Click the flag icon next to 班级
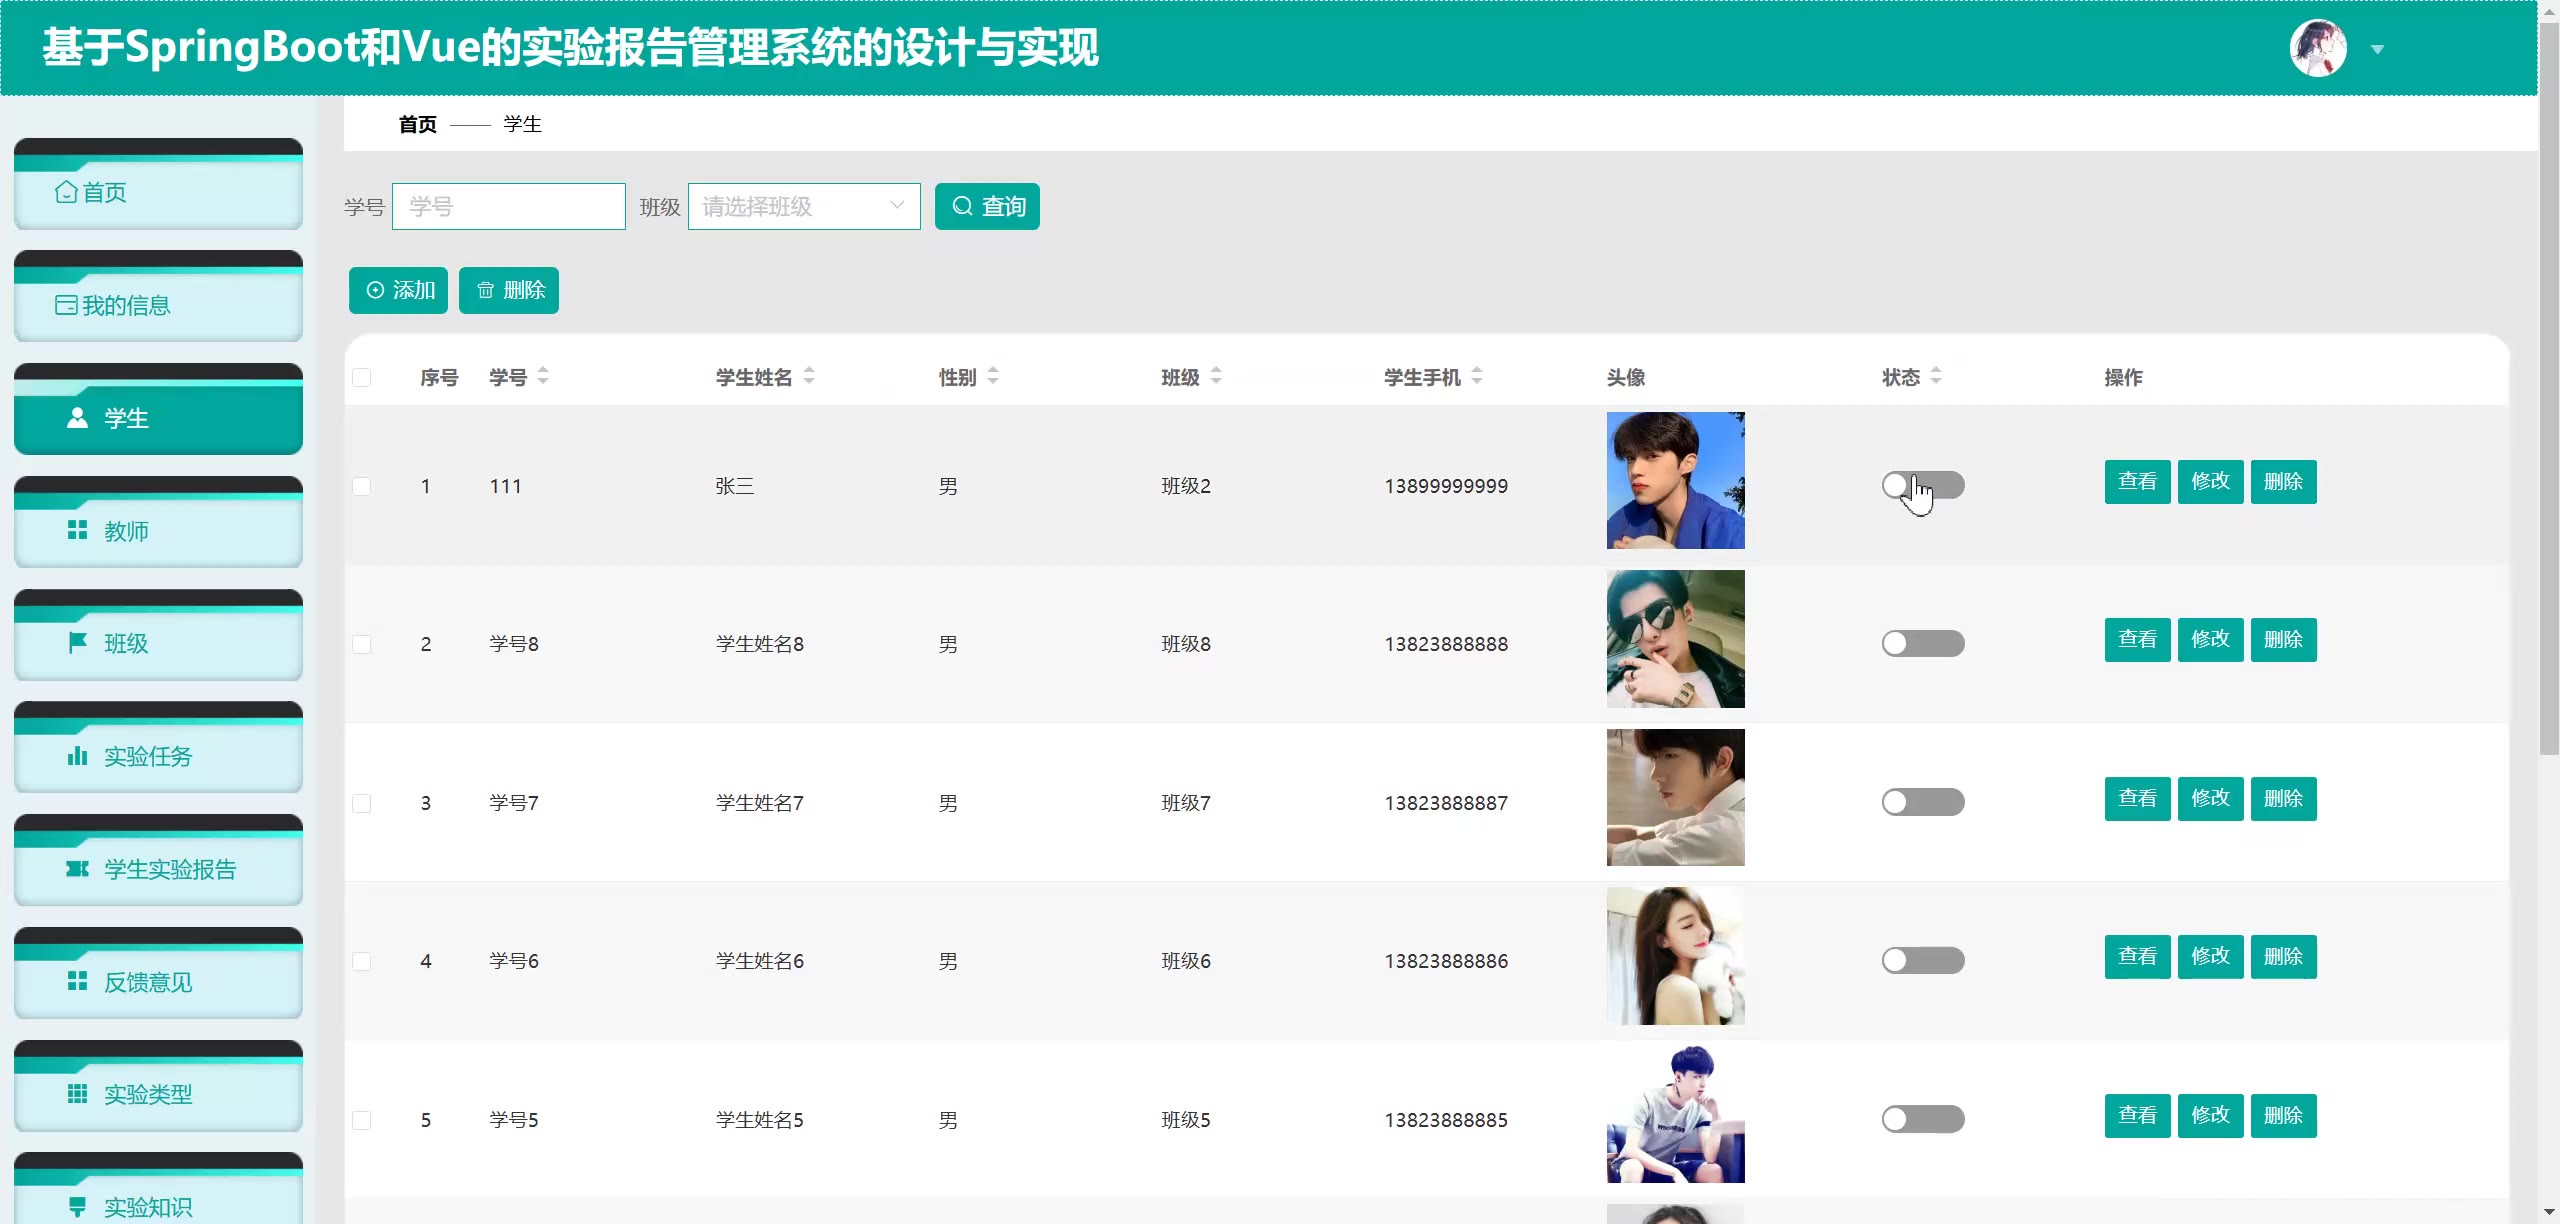 coord(77,643)
